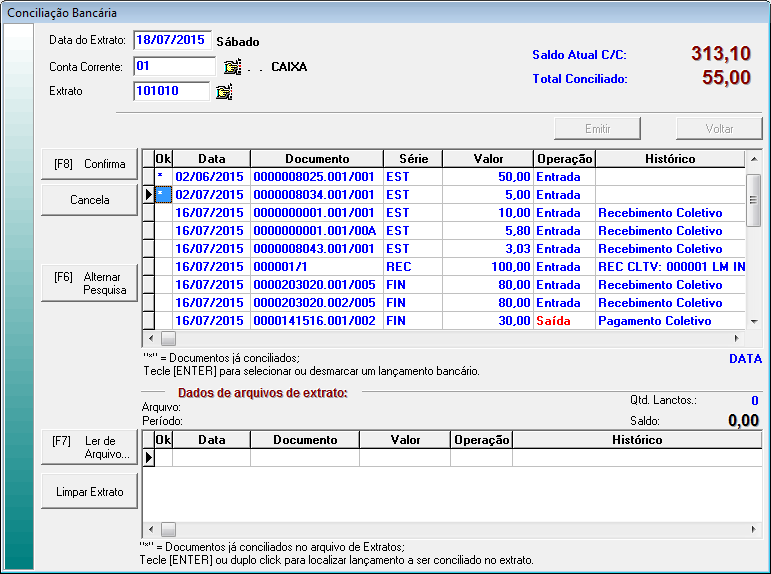Toggle Ok mark for document 0000008025.001/001
This screenshot has width=771, height=574.
(163, 177)
